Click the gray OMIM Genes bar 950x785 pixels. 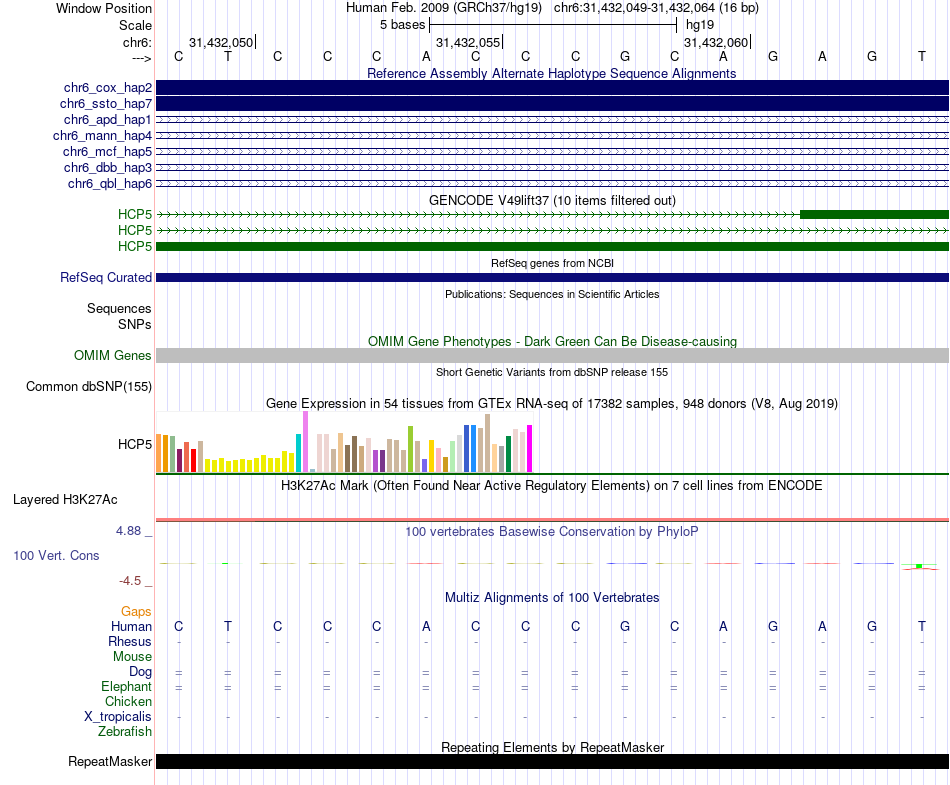click(x=552, y=356)
